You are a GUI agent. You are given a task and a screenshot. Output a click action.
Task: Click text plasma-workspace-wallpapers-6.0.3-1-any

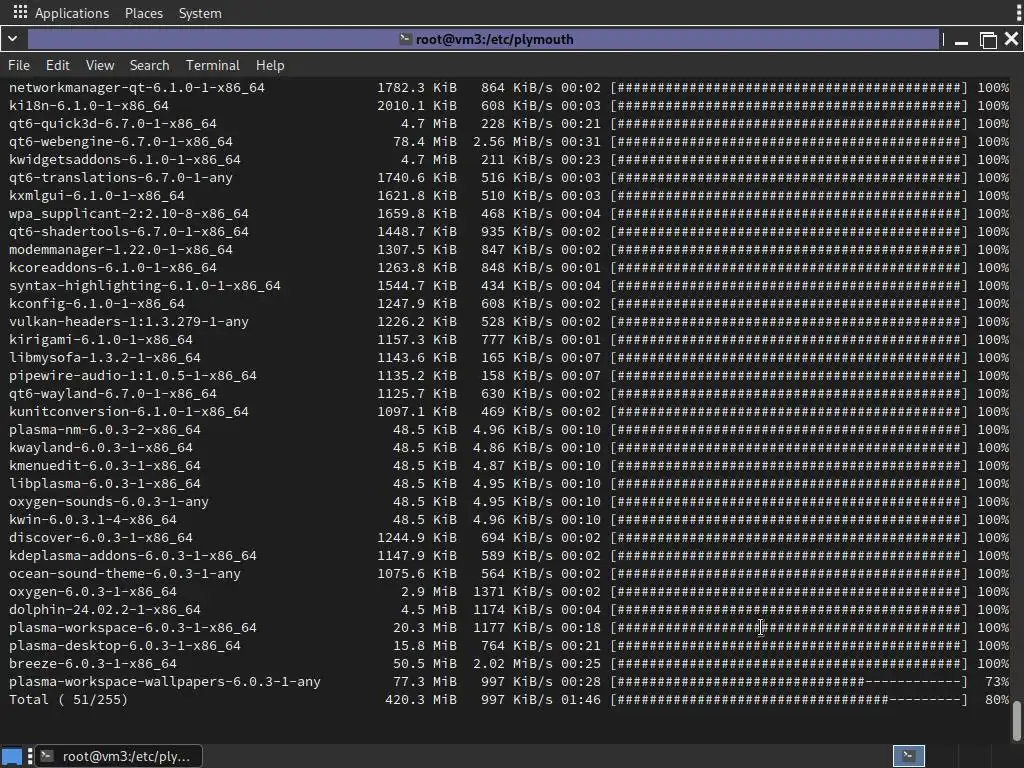click(x=165, y=682)
